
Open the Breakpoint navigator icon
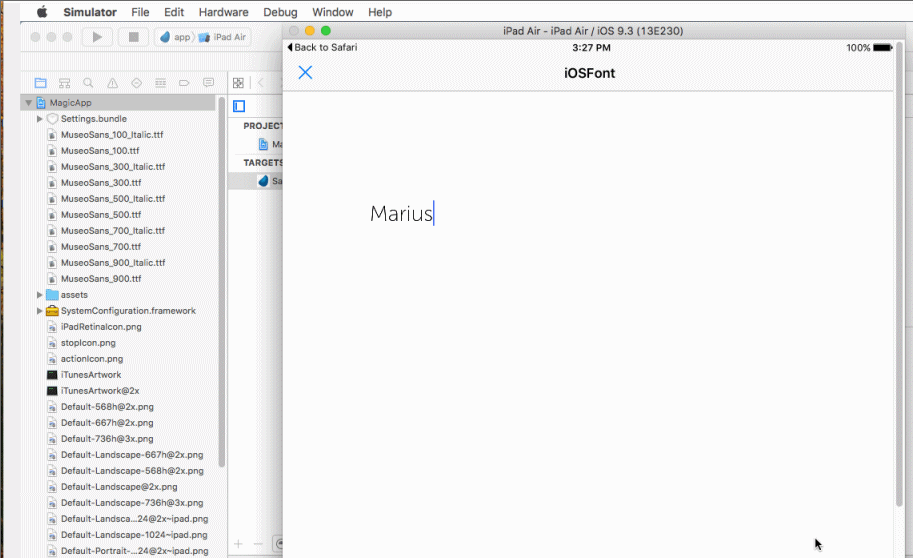click(185, 82)
